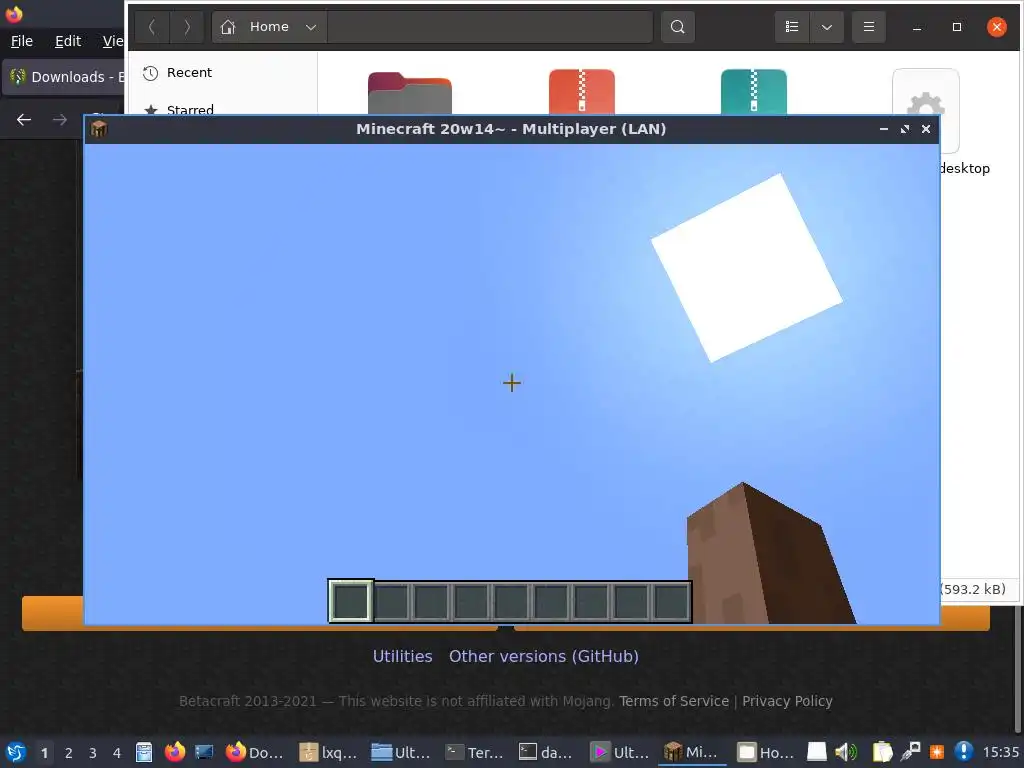The height and width of the screenshot is (768, 1024).
Task: Open the clipboard manager tray icon
Action: point(882,752)
